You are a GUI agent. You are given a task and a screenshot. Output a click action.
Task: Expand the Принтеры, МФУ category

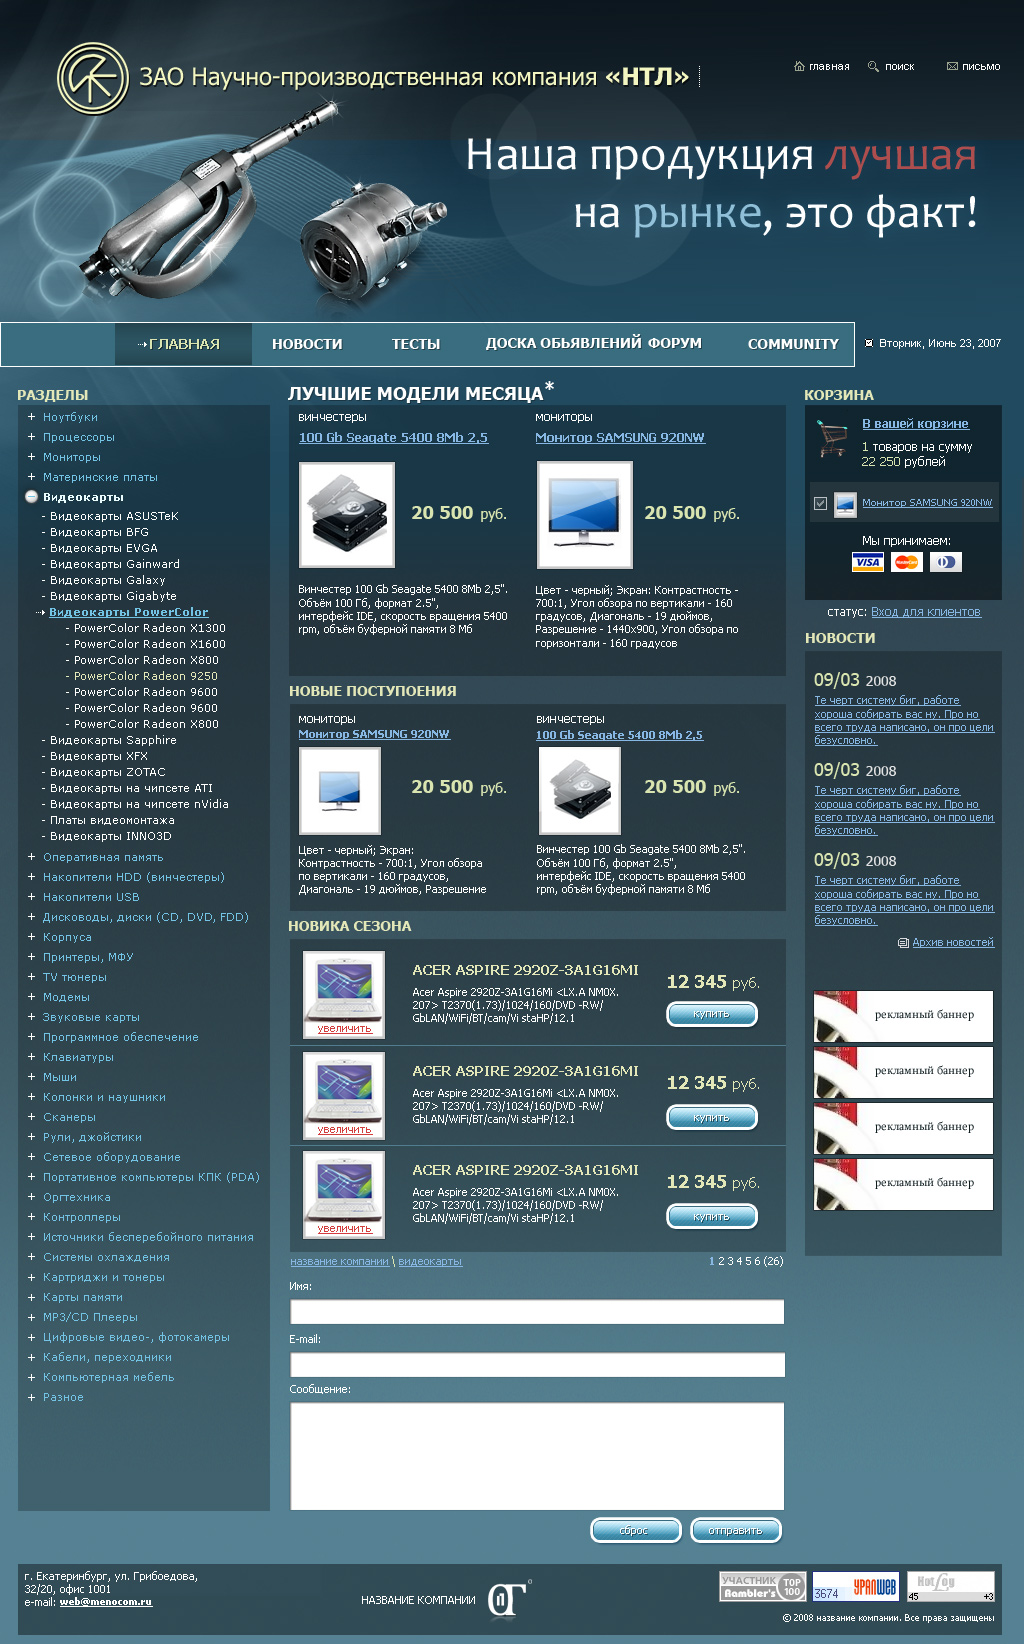tap(31, 957)
